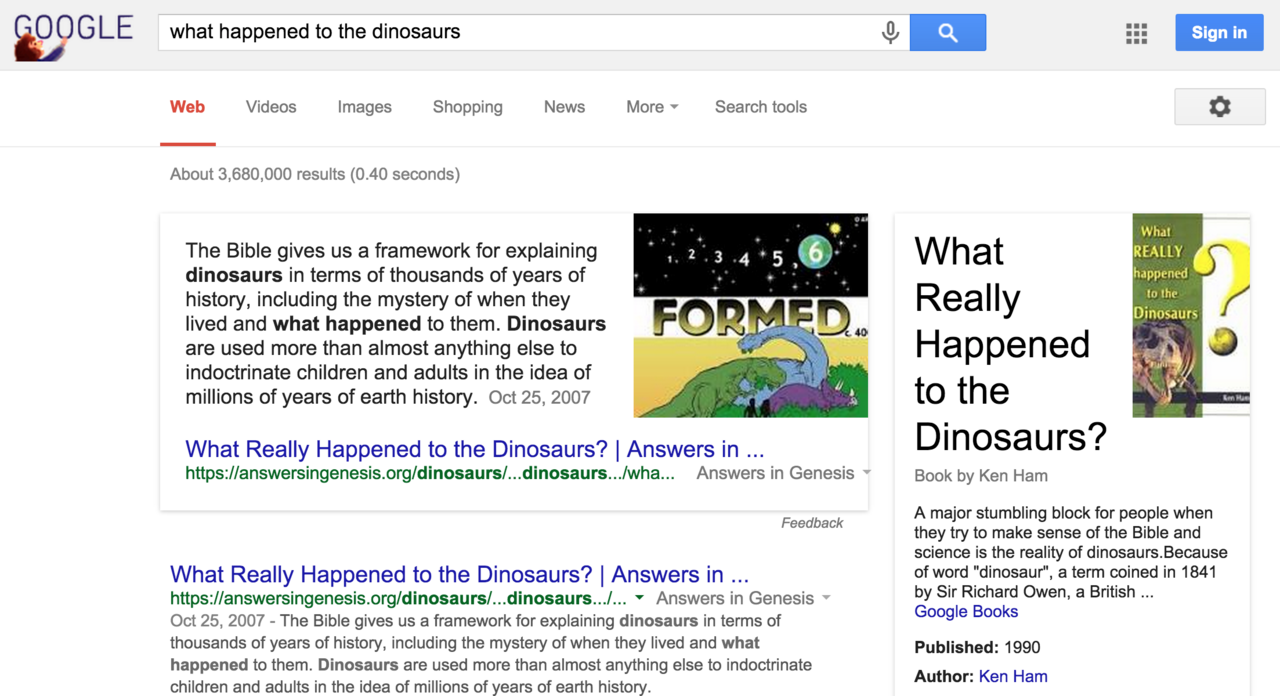
Task: Click the results count text
Action: click(315, 174)
